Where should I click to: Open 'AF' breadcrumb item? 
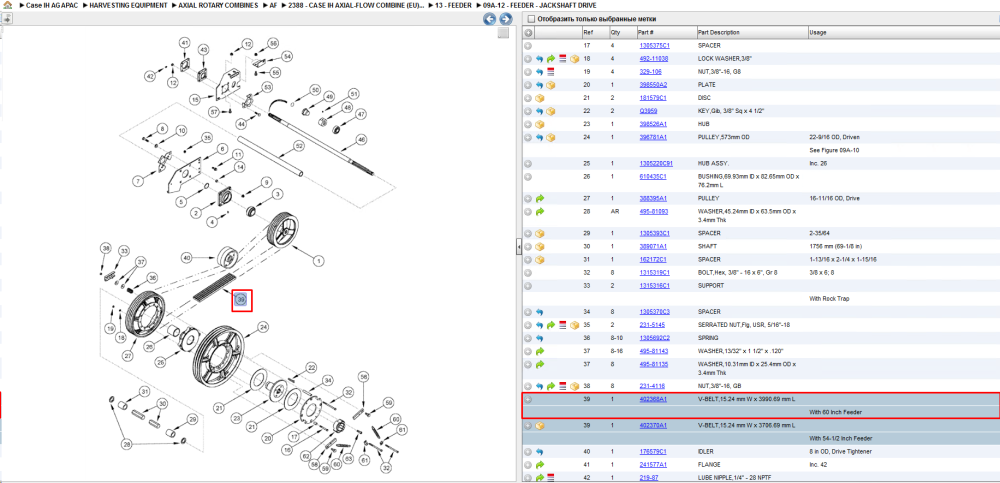274,5
